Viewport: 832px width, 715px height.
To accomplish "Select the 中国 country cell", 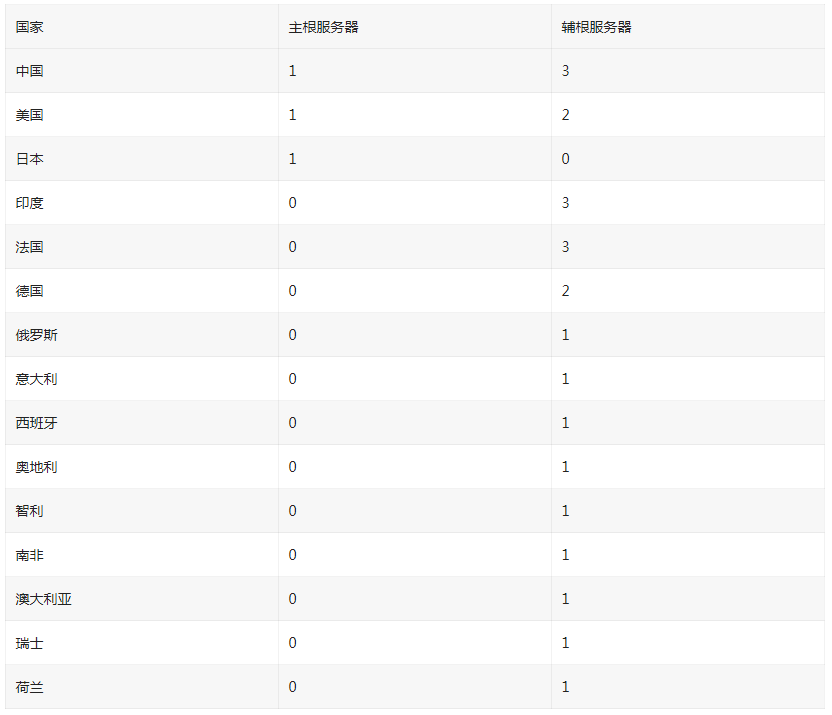I will (x=30, y=71).
